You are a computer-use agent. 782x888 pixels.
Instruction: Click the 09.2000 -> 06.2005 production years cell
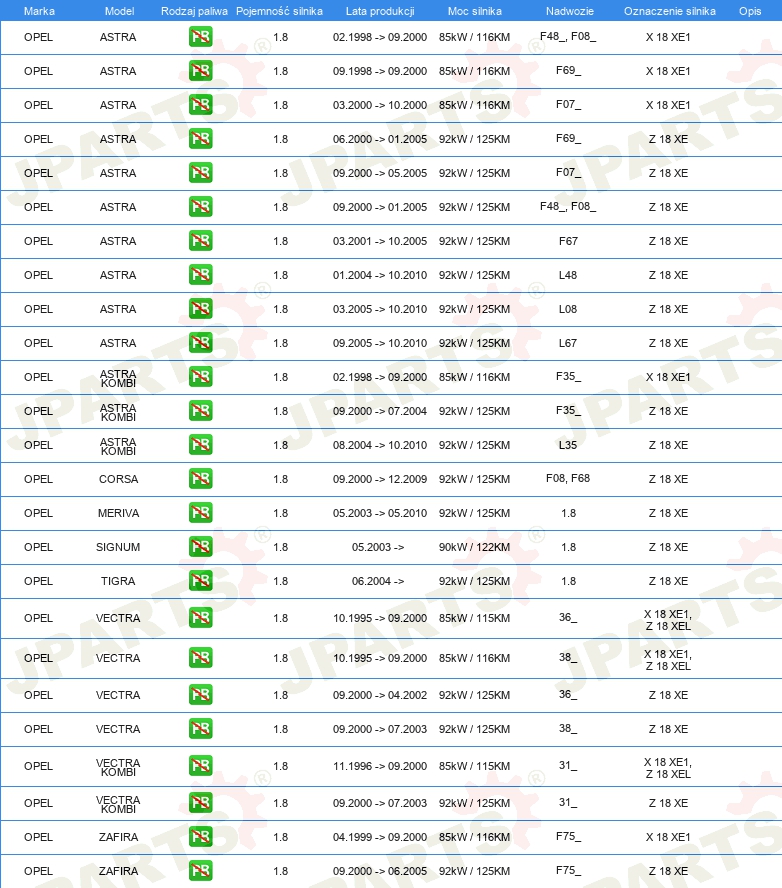380,871
